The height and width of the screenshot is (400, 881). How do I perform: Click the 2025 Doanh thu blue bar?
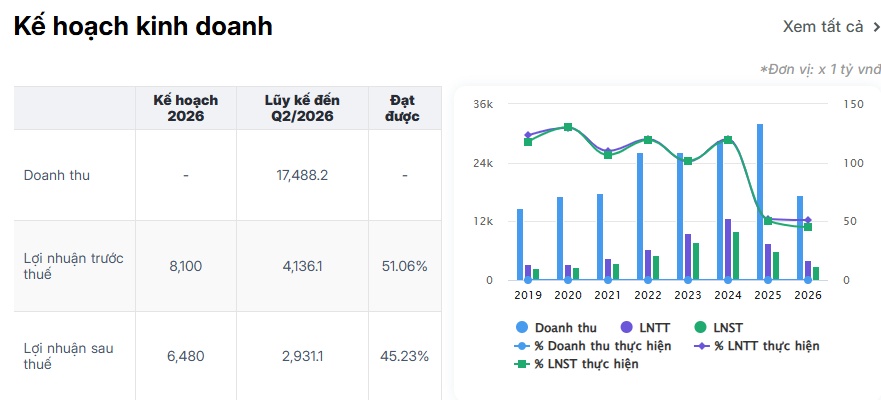tap(760, 202)
